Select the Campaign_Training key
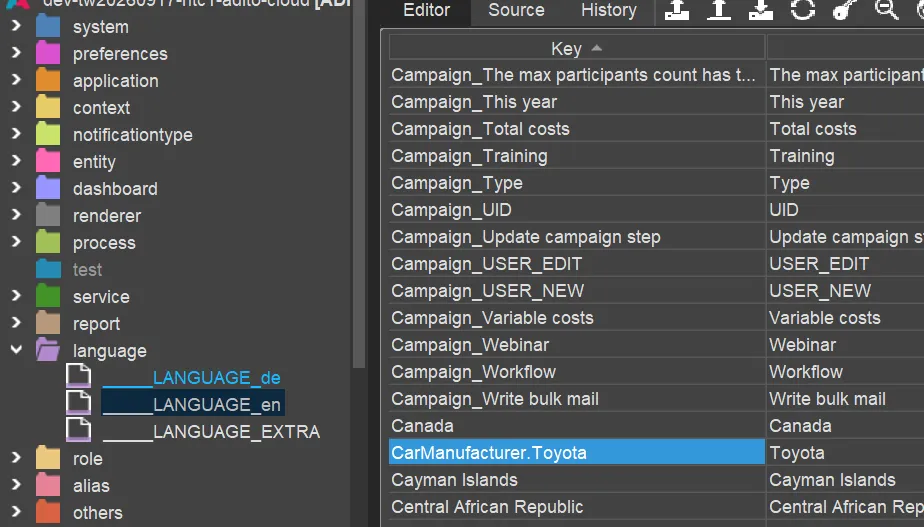Image resolution: width=924 pixels, height=527 pixels. [x=576, y=156]
